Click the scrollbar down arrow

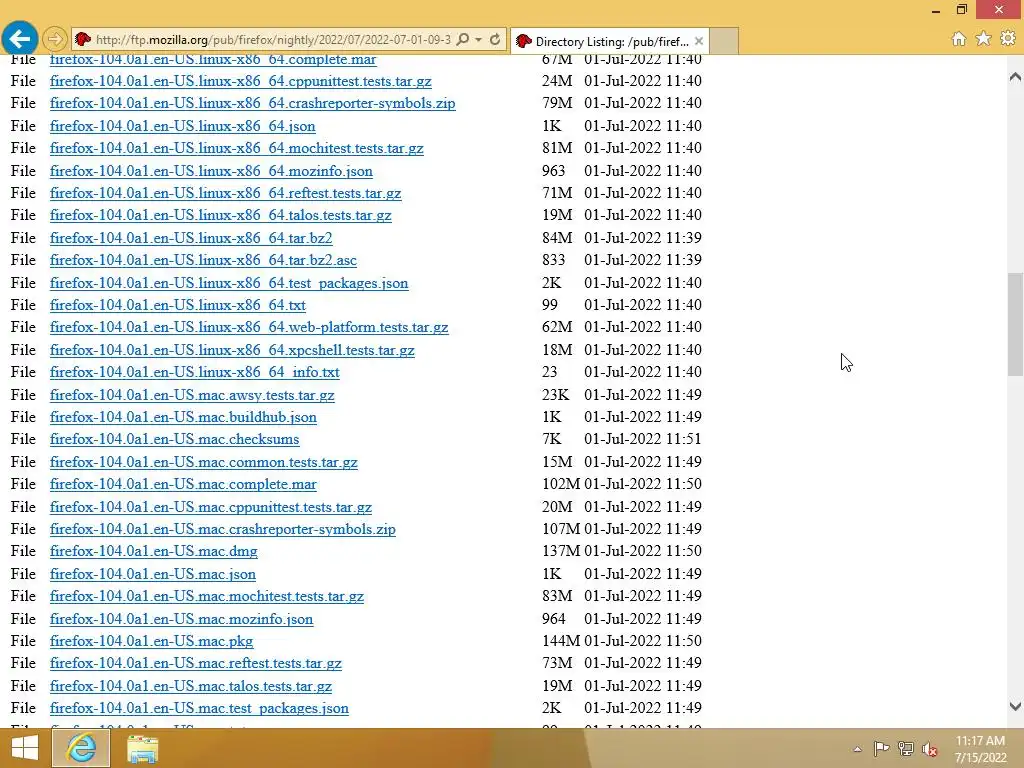click(x=1015, y=706)
